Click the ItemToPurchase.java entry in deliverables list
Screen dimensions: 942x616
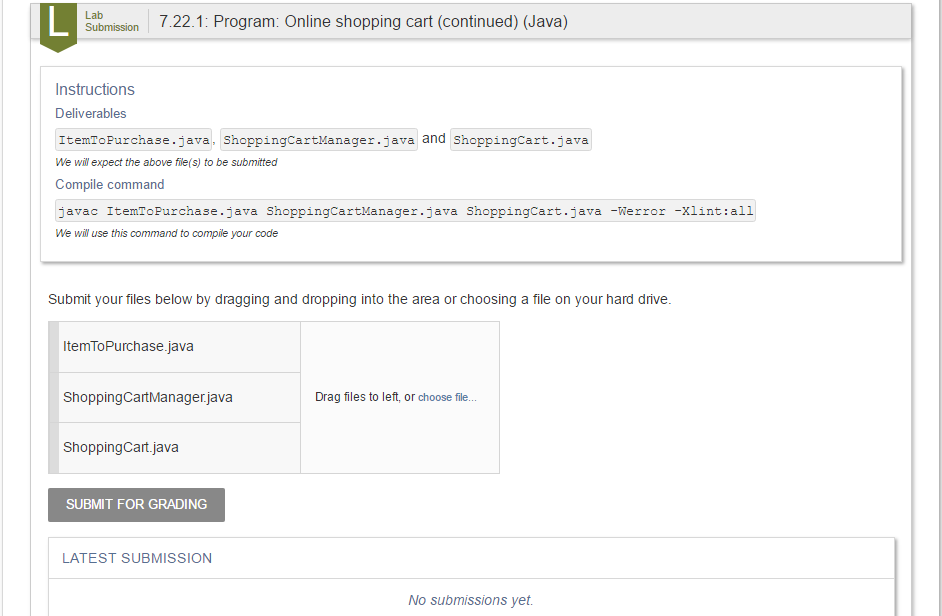click(133, 139)
